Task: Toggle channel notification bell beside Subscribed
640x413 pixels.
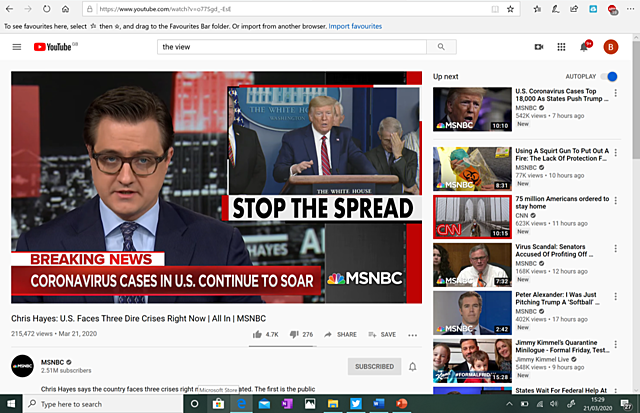Action: pyautogui.click(x=413, y=366)
